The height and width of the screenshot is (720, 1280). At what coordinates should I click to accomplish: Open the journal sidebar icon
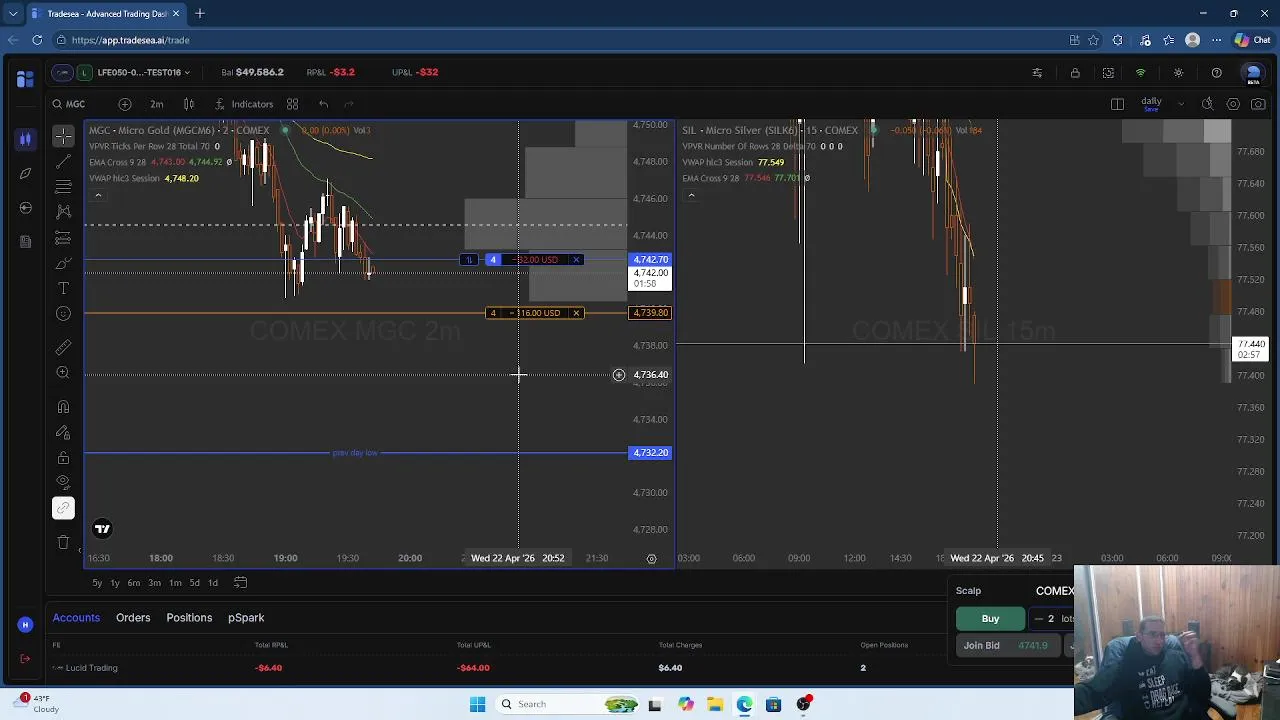coord(25,241)
